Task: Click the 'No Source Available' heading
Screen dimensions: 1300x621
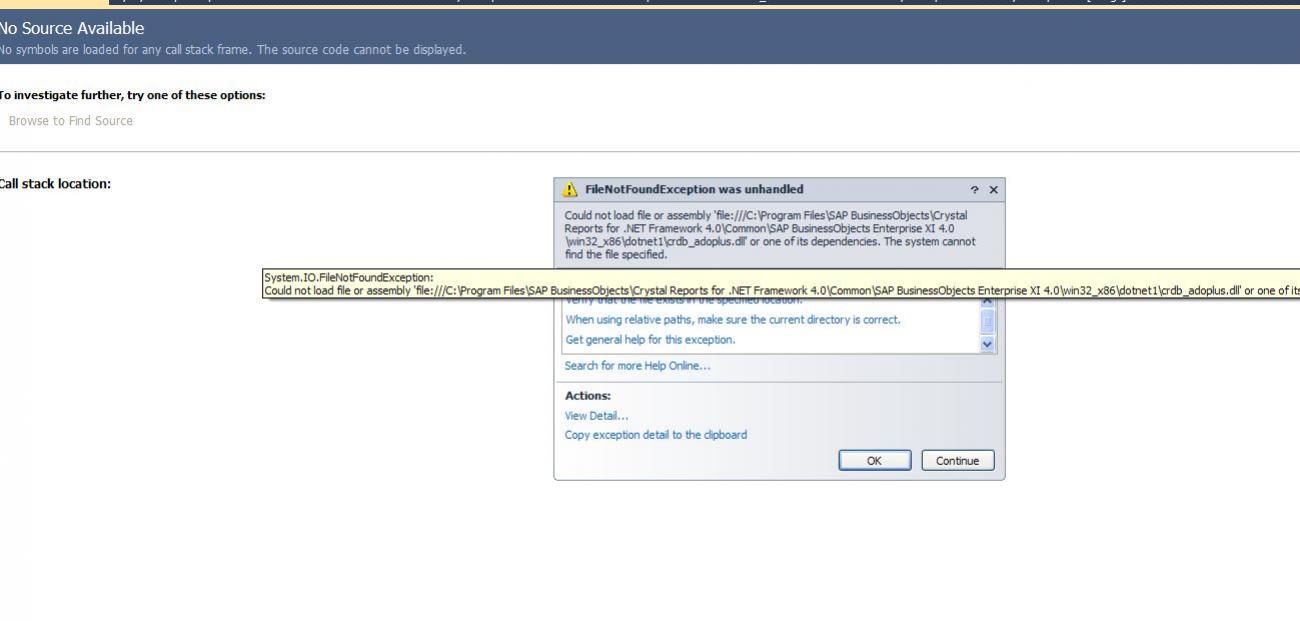Action: (72, 28)
